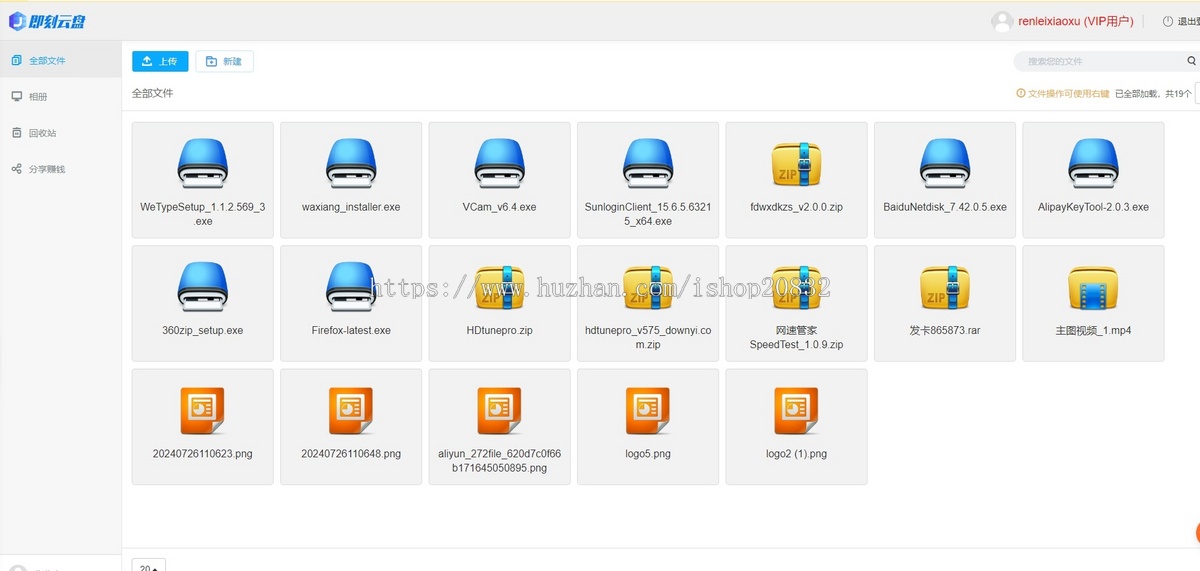Viewport: 1200px width, 571px height.
Task: Select 网速管家 SpeedTest_1.0.9.zip archive icon
Action: pyautogui.click(x=797, y=287)
